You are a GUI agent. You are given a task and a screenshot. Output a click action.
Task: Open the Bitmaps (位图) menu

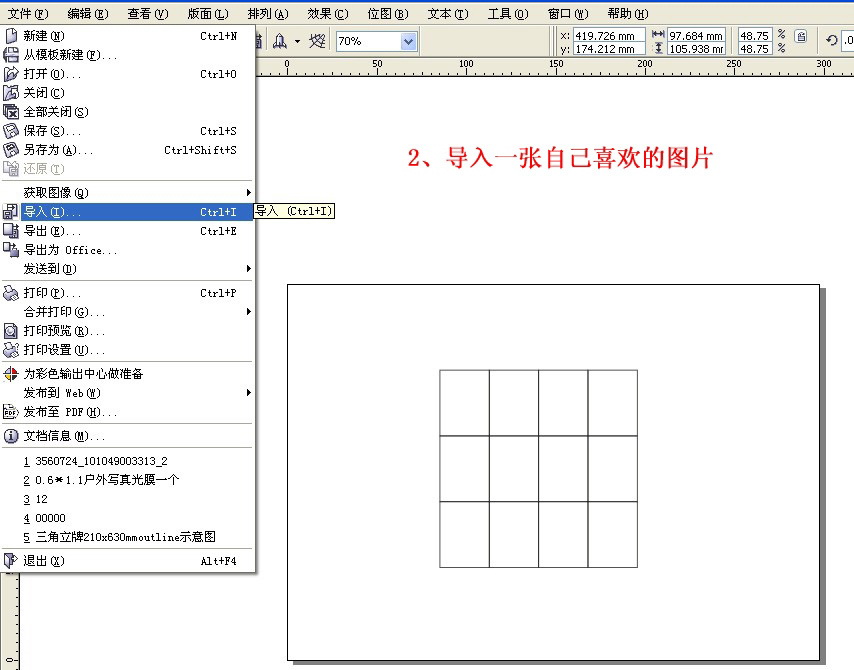click(x=388, y=14)
